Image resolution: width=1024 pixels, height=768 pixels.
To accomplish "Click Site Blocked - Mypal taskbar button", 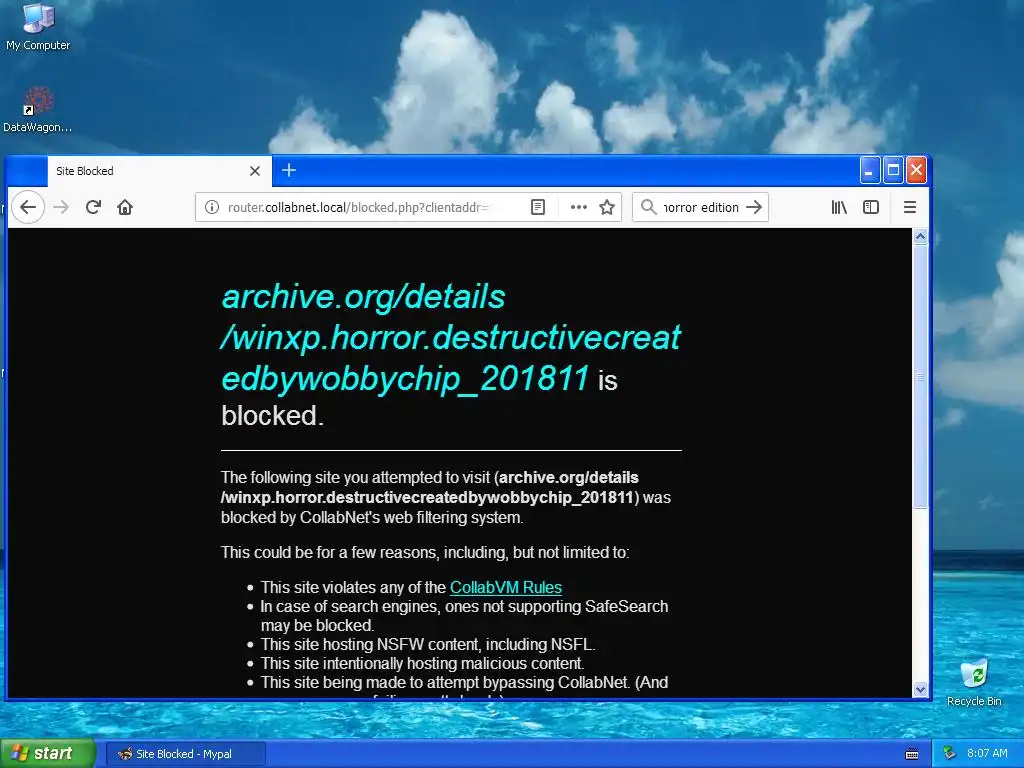I will (185, 754).
